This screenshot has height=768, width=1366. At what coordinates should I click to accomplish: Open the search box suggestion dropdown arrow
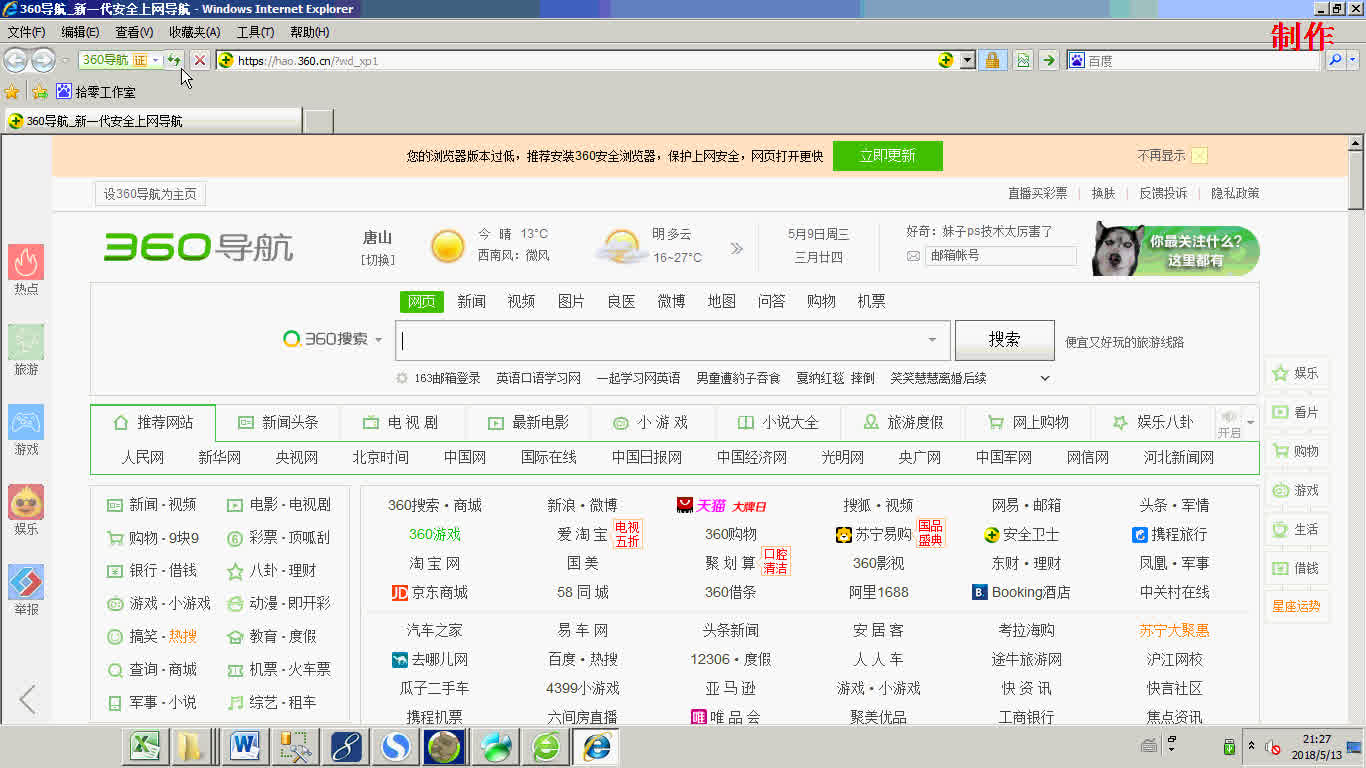(932, 340)
